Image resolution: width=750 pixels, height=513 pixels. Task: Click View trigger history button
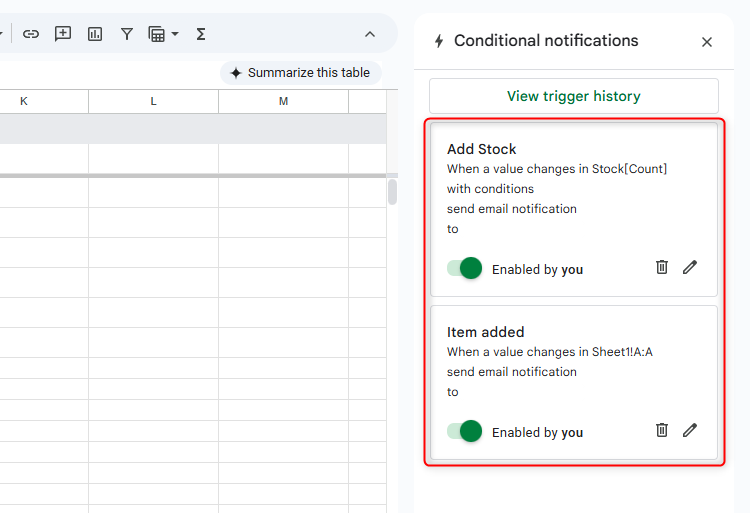(x=573, y=96)
